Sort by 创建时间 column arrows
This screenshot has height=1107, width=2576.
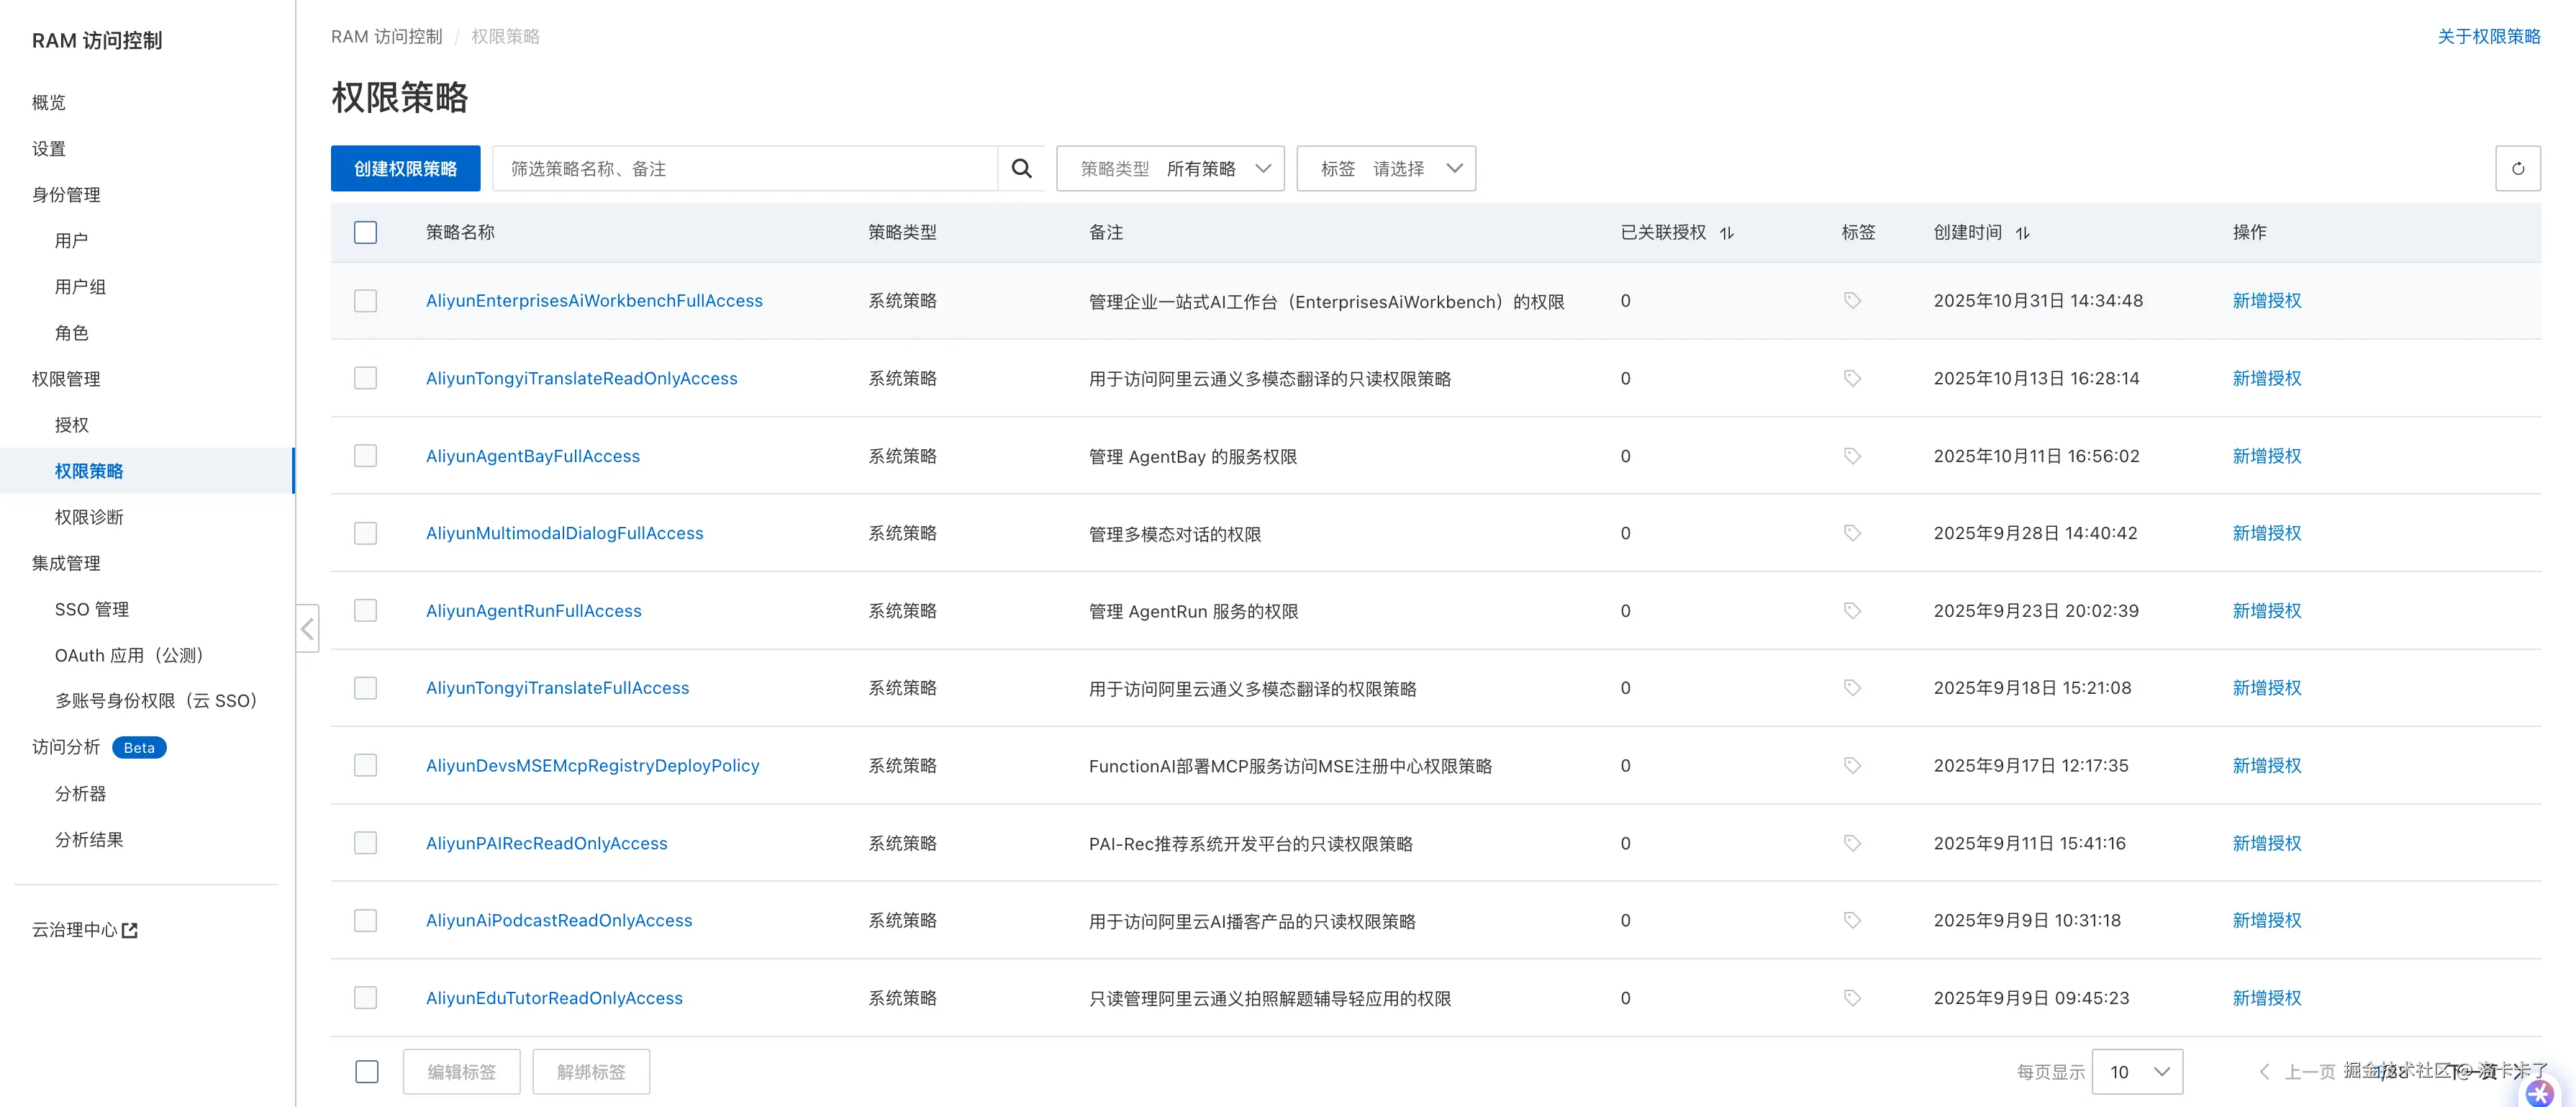pyautogui.click(x=2022, y=233)
